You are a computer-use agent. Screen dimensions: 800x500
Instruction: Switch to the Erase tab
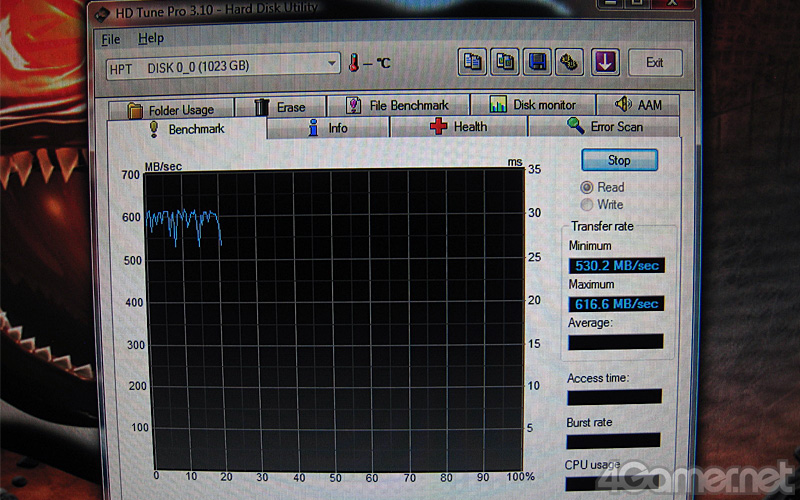(x=281, y=107)
